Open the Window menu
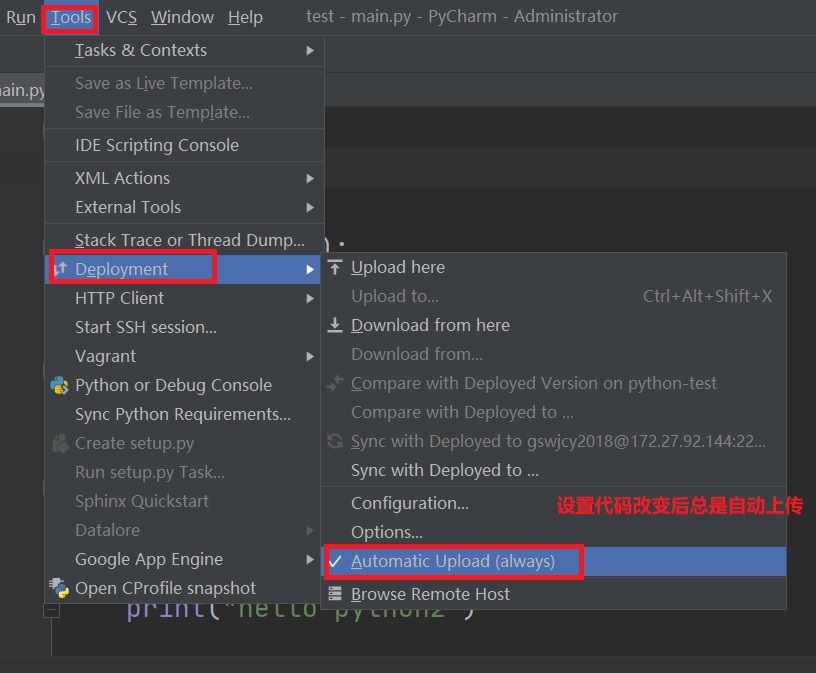Viewport: 816px width, 673px height. tap(182, 17)
